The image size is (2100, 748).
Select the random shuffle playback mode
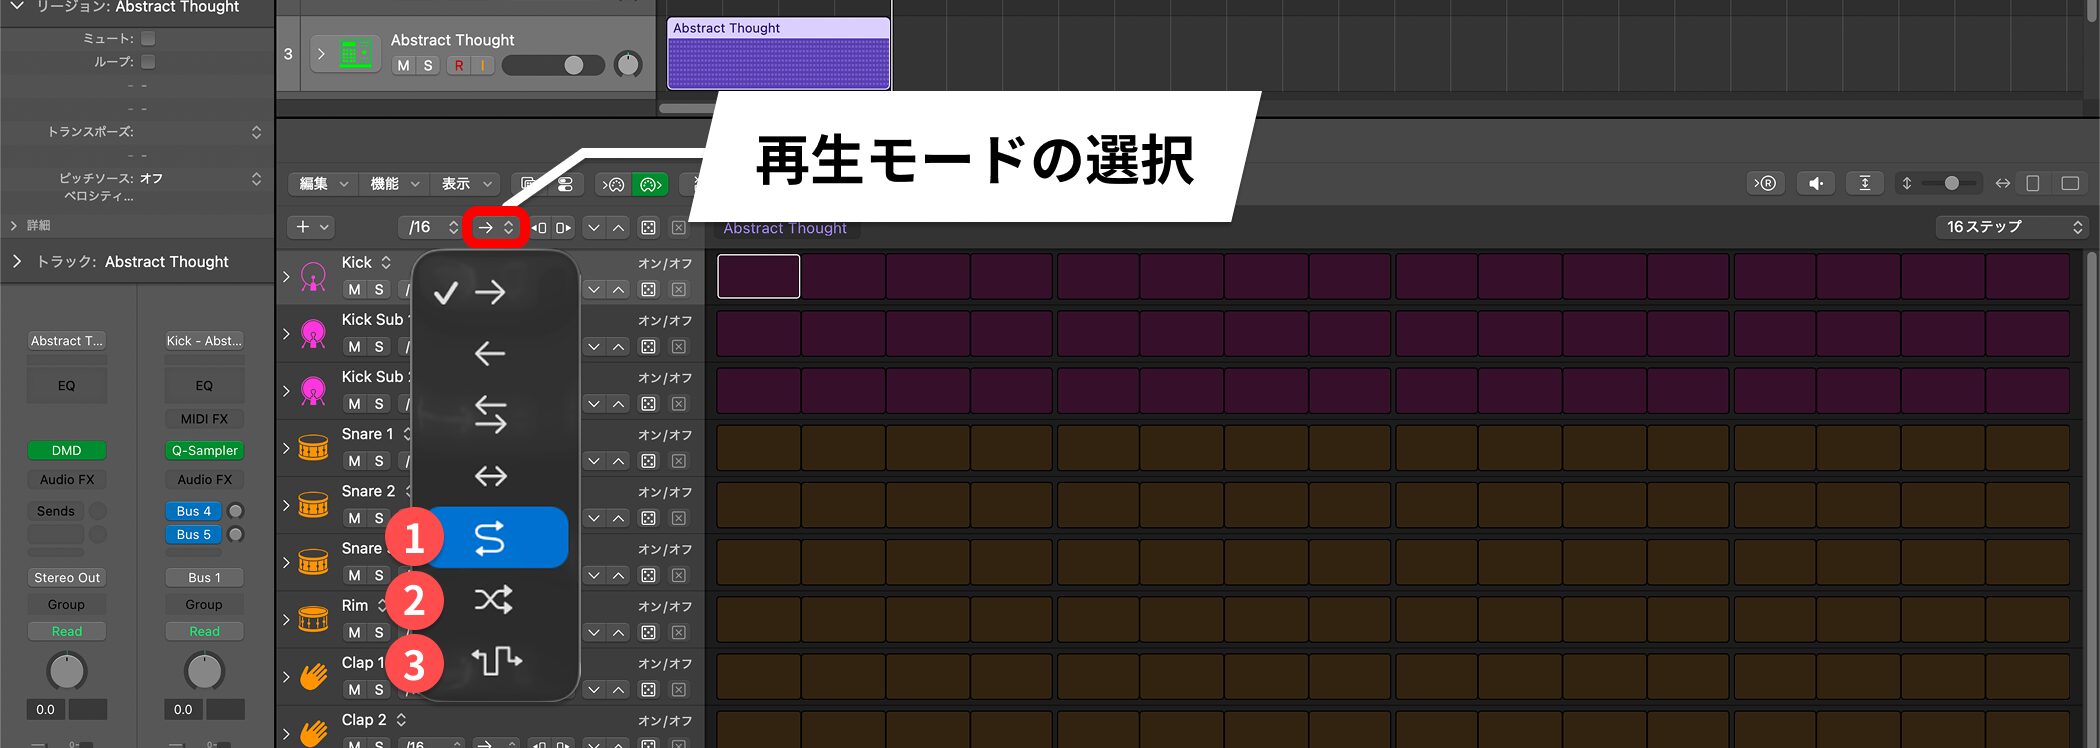tap(492, 600)
